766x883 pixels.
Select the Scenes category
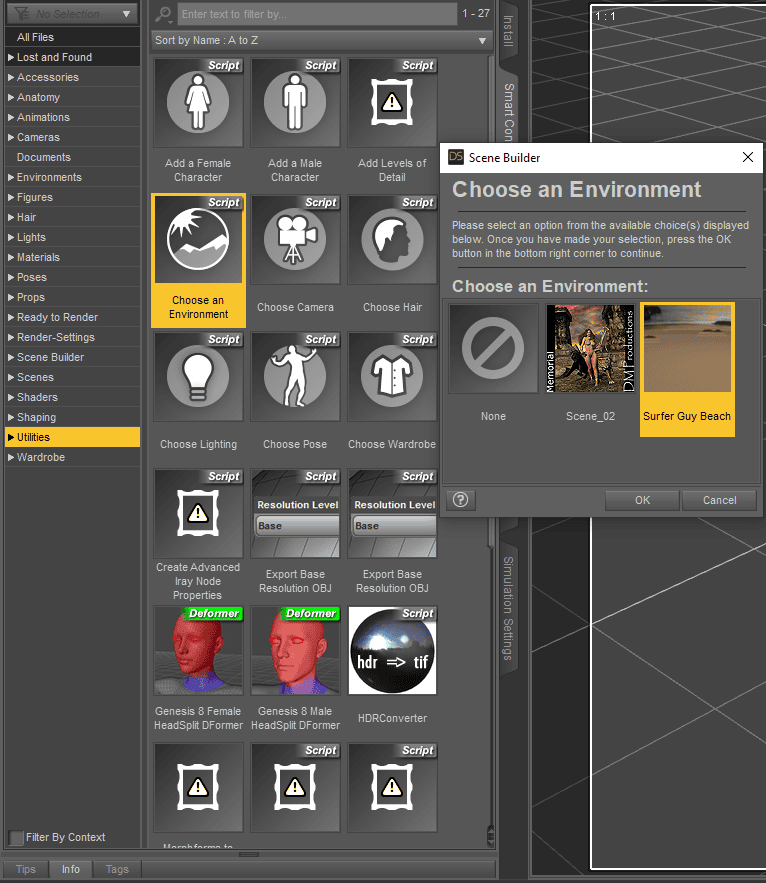point(72,377)
